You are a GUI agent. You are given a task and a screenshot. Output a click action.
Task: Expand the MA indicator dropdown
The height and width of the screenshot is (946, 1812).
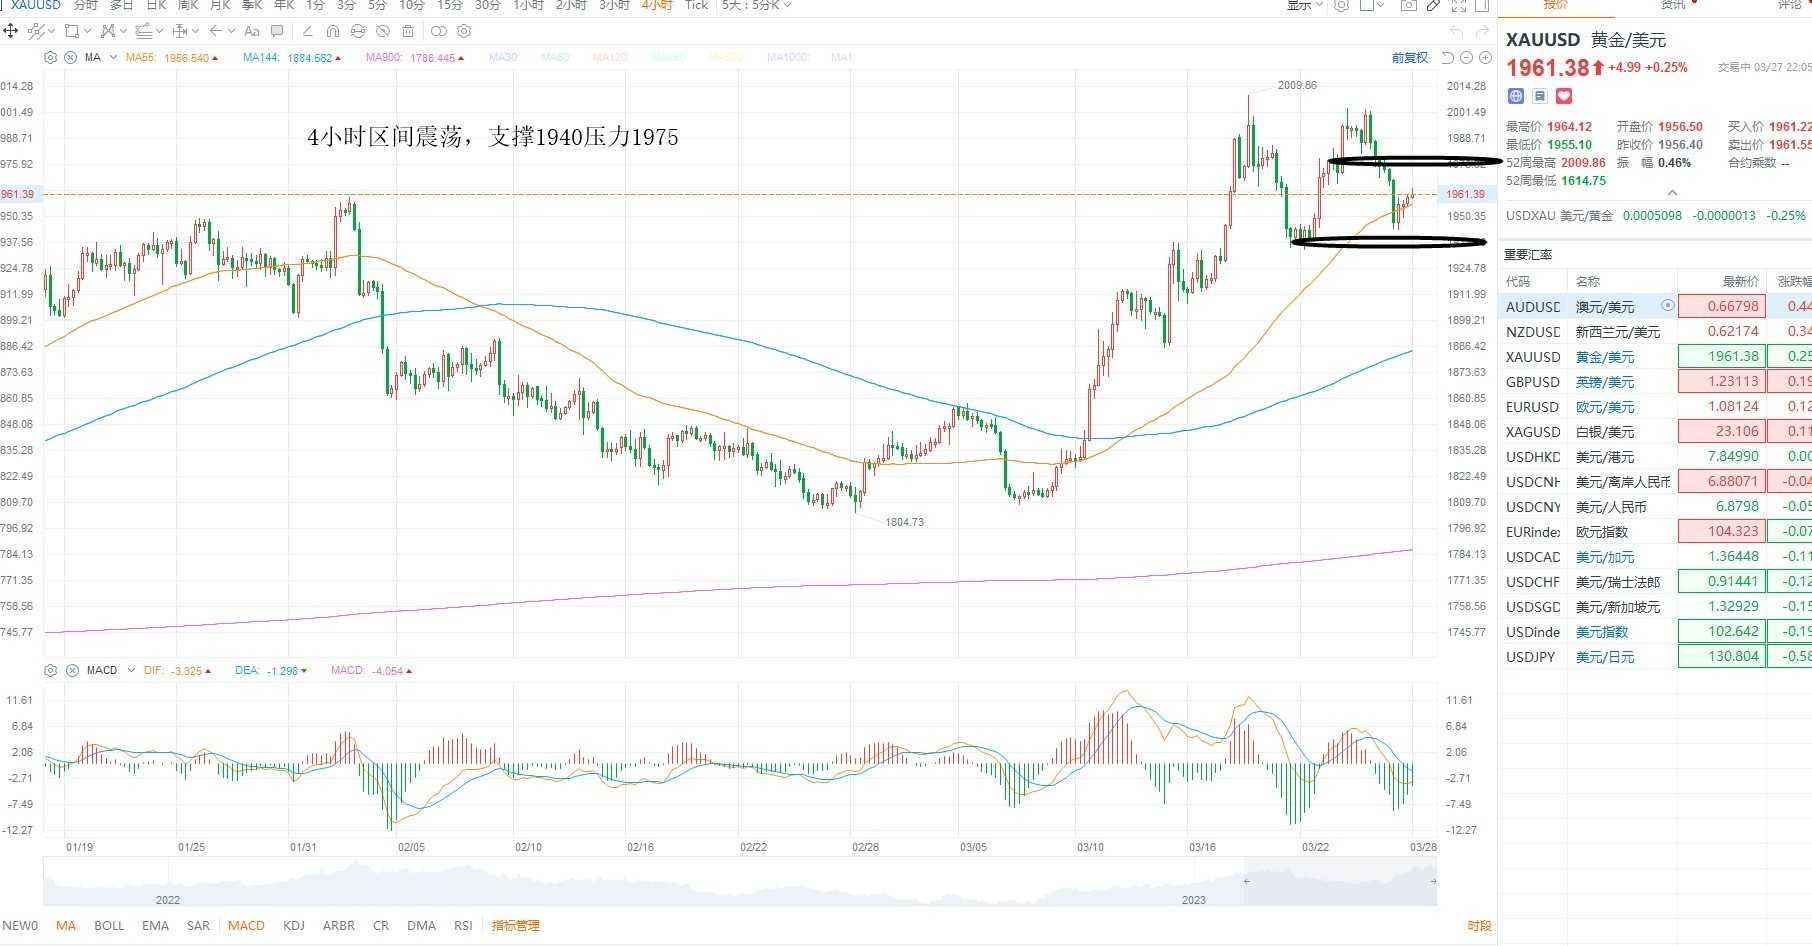(113, 57)
